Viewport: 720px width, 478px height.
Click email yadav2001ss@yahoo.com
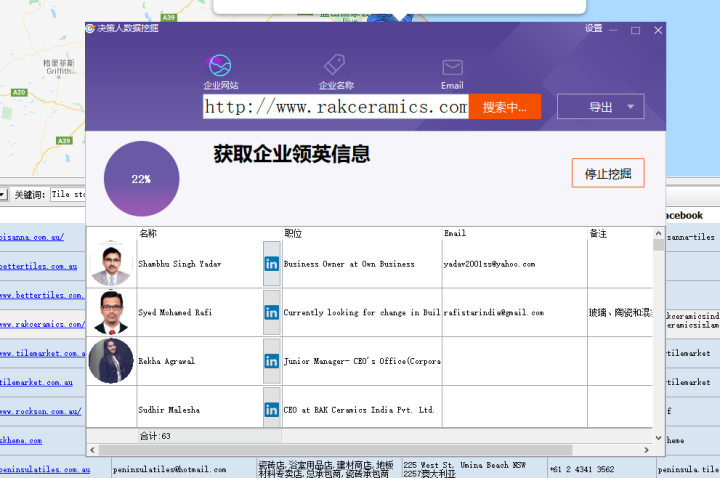[489, 264]
